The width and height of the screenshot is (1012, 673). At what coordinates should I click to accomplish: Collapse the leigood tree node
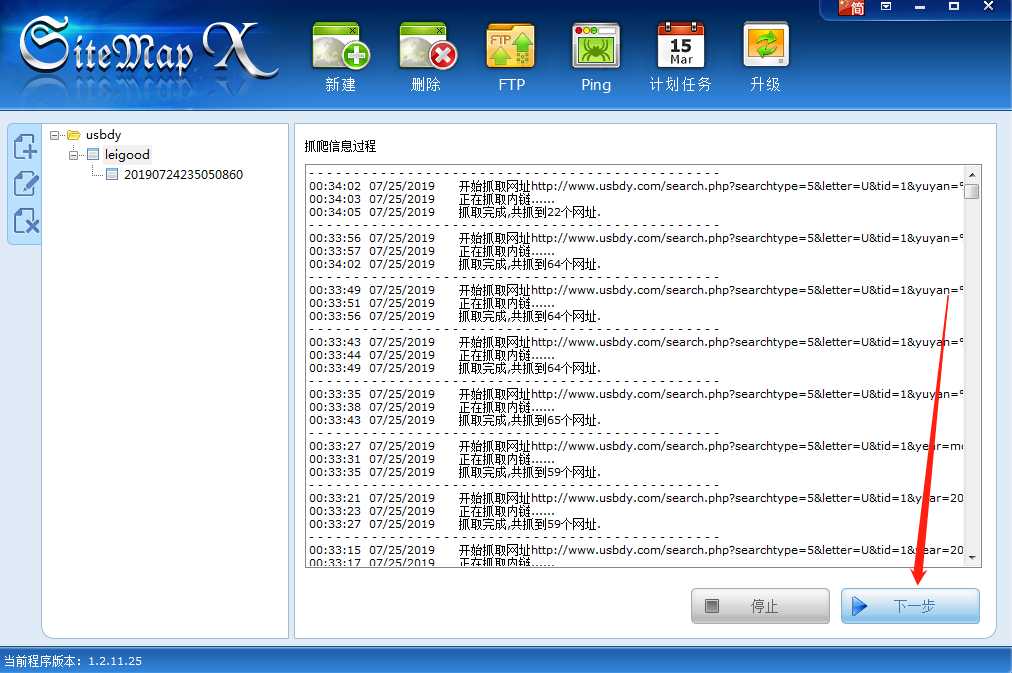tap(74, 155)
